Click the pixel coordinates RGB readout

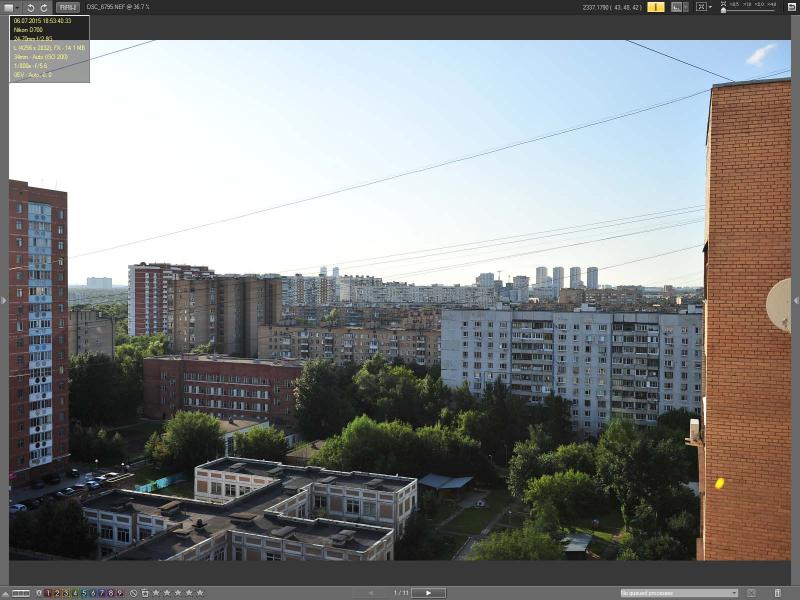point(612,7)
